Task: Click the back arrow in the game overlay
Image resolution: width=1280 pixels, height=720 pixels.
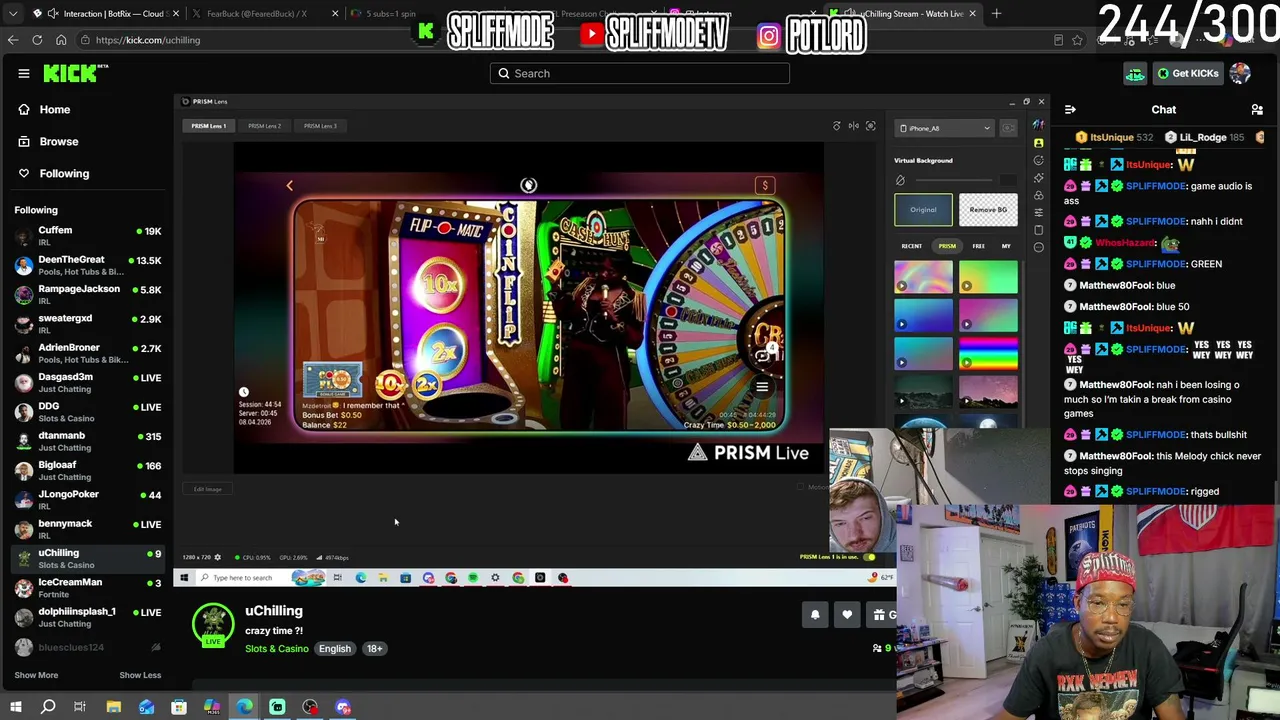Action: click(290, 185)
